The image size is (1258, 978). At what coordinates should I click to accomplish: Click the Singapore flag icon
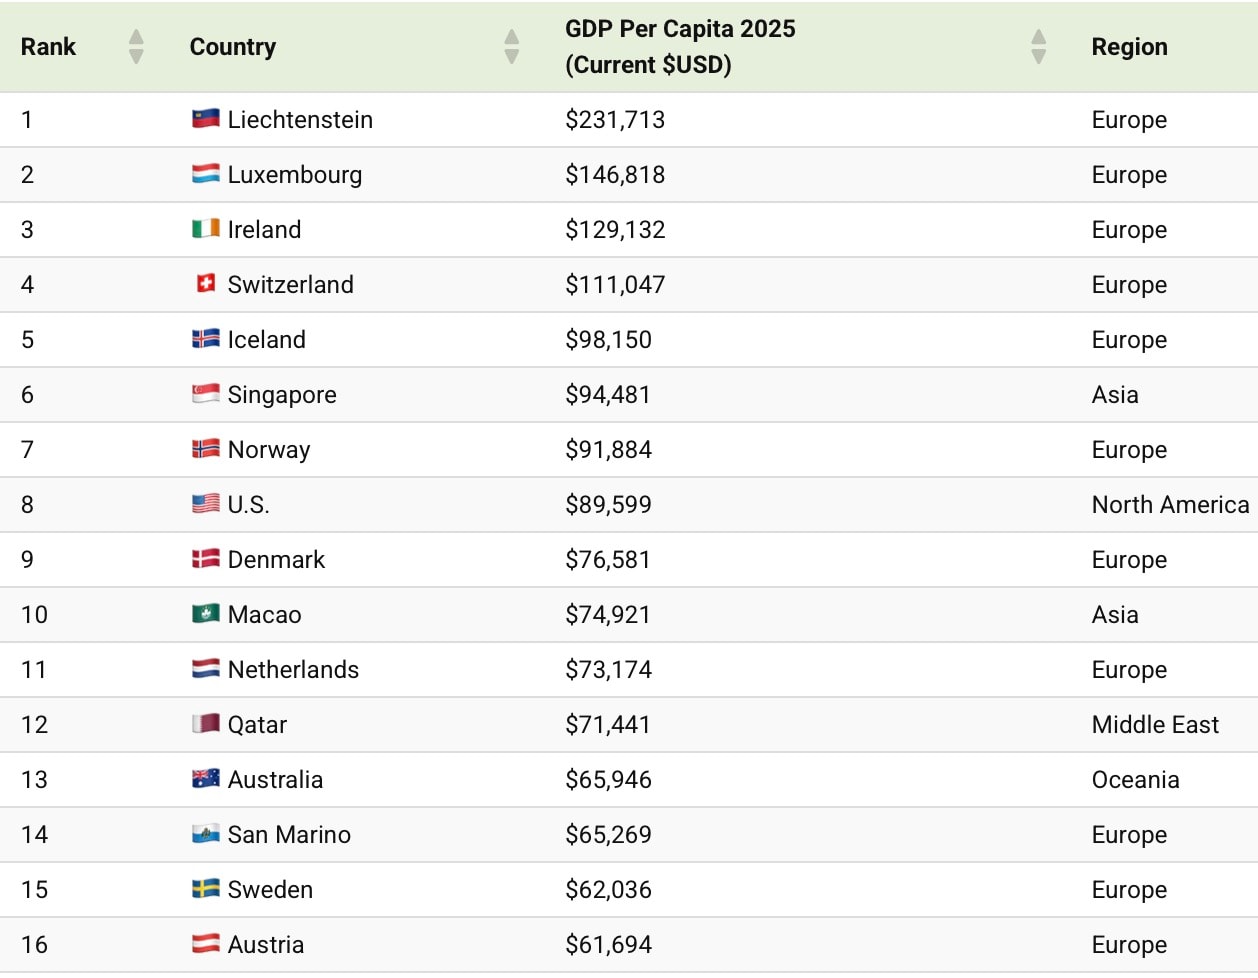click(205, 394)
